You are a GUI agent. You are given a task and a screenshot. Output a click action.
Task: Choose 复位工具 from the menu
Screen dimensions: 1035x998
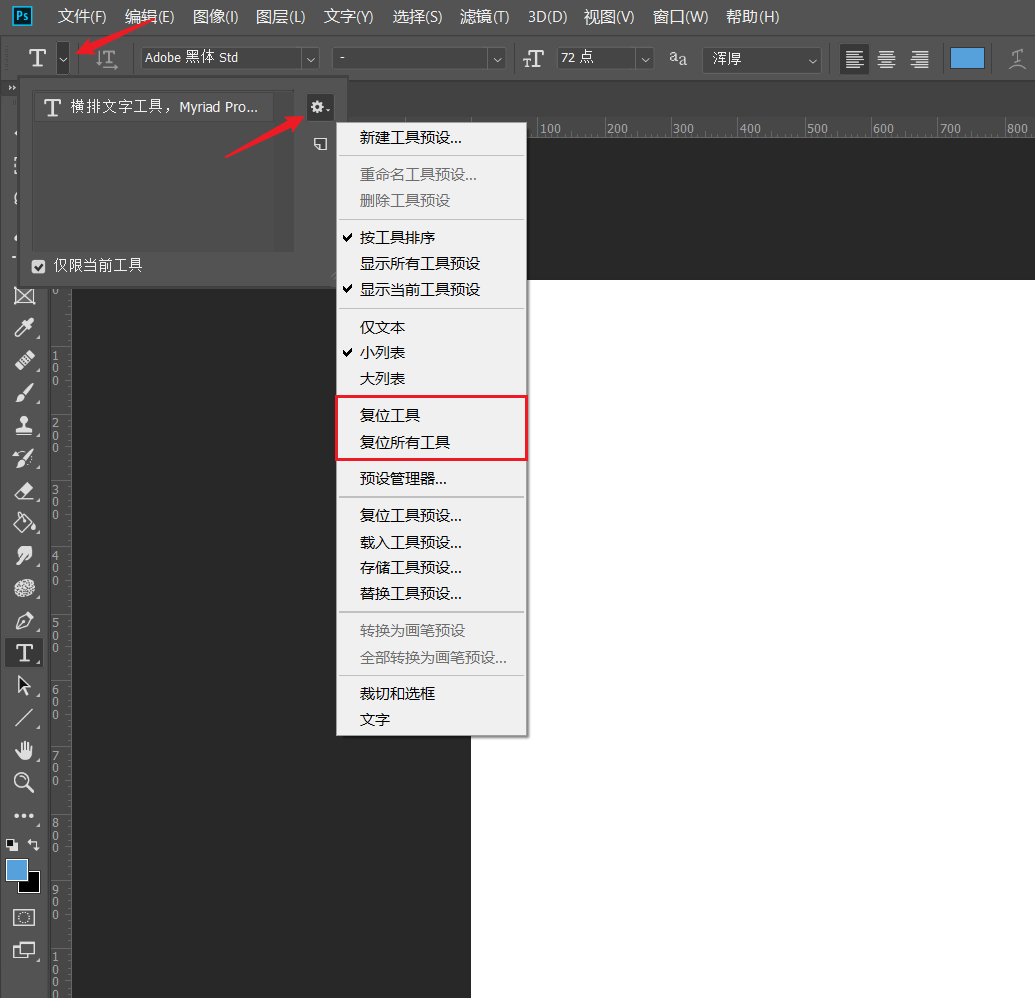(390, 415)
